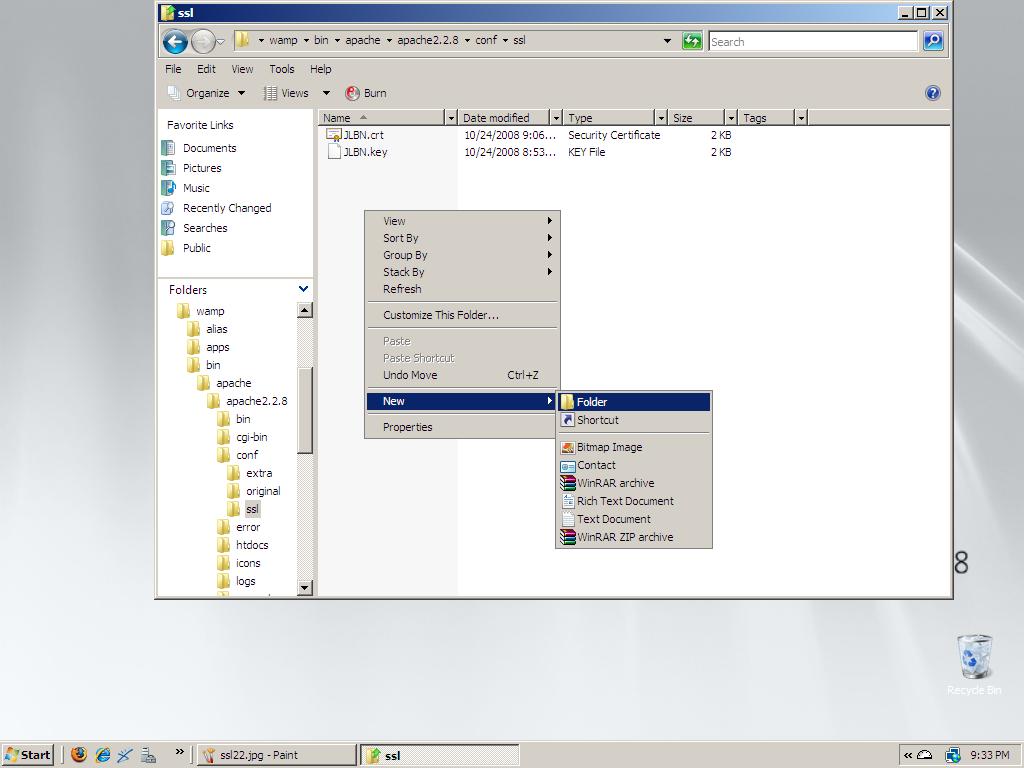Open the Name column filter dropdown
Screen dimensions: 1024x768
(x=451, y=118)
